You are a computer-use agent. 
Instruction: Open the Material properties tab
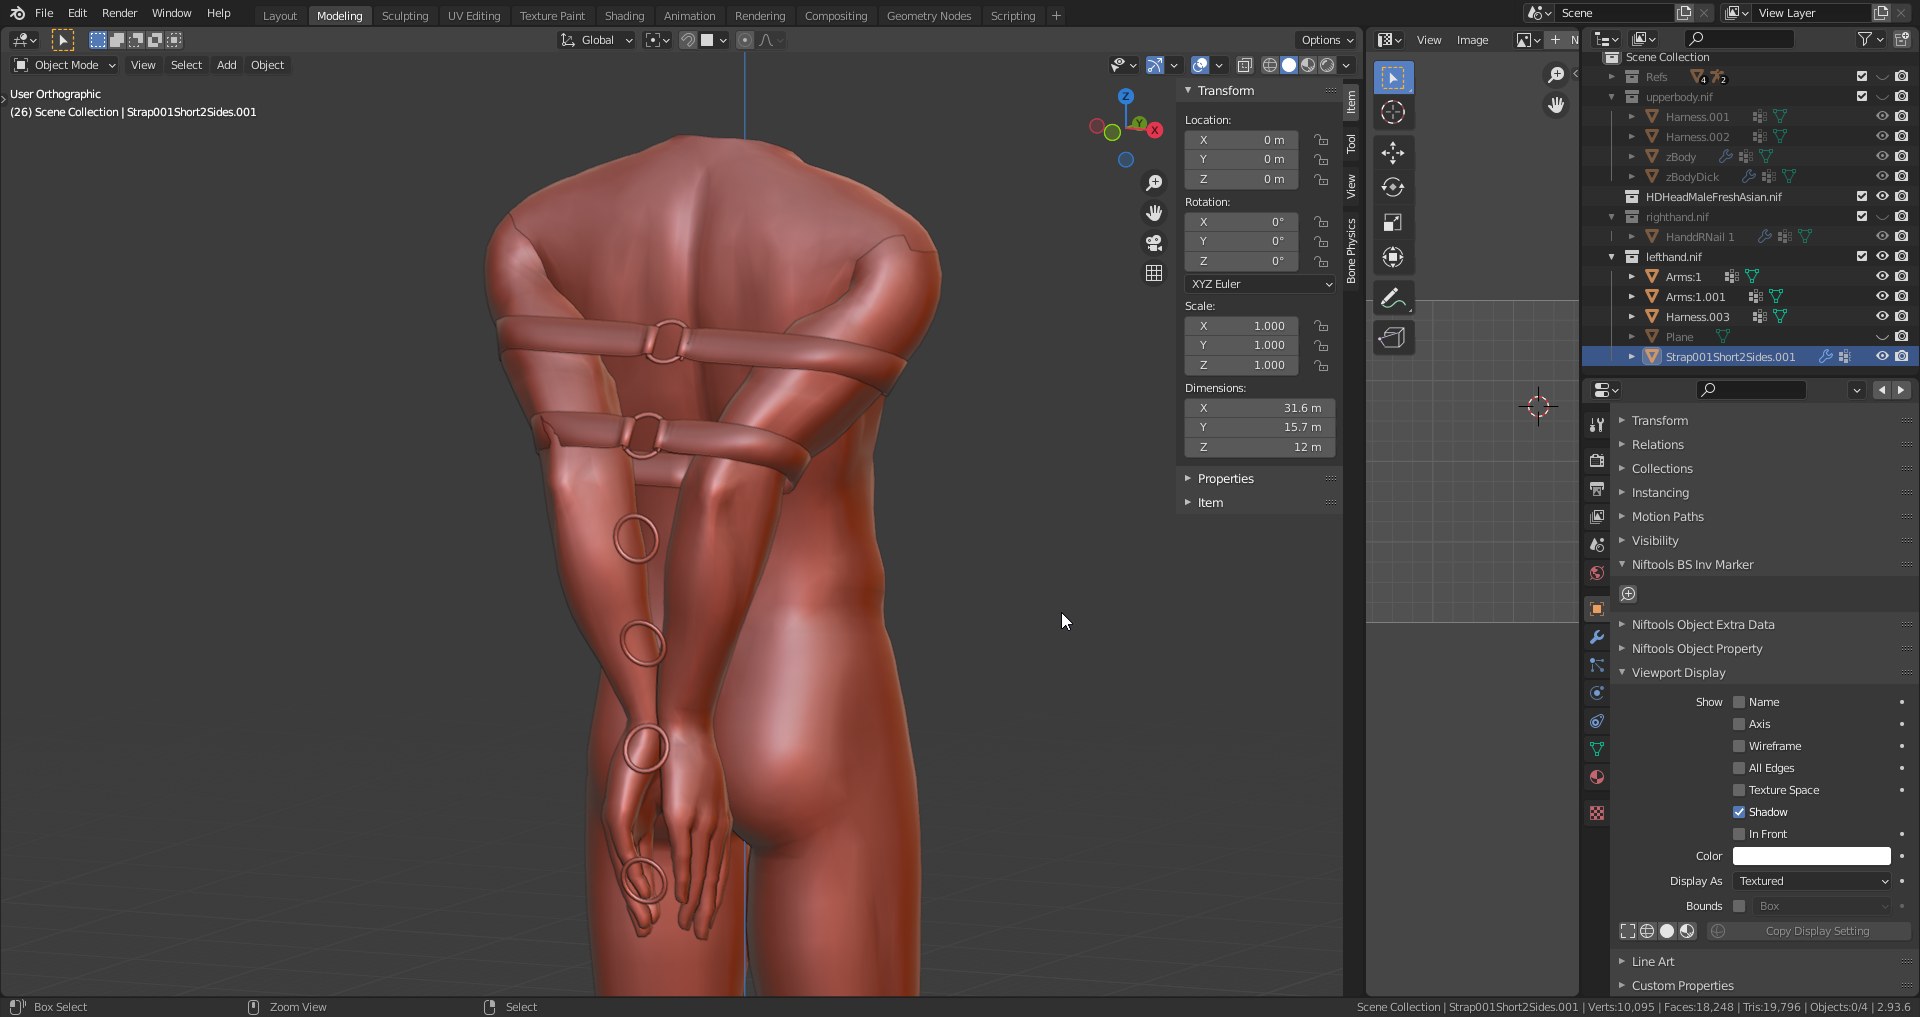1597,777
